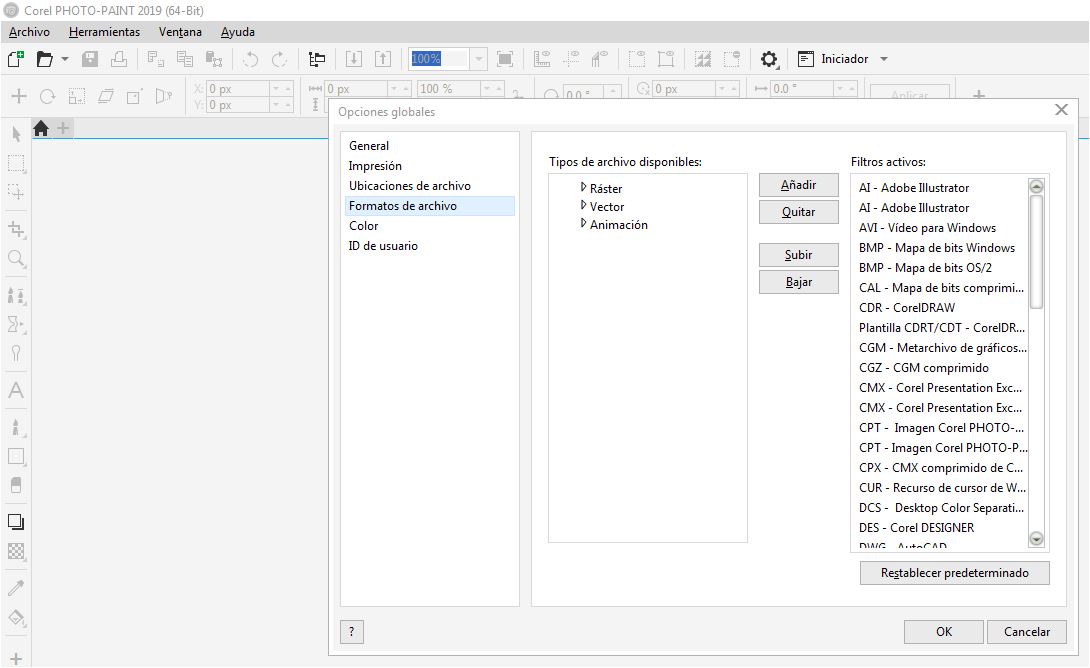This screenshot has width=1090, height=668.
Task: Select the Clone tool
Action: point(16,296)
